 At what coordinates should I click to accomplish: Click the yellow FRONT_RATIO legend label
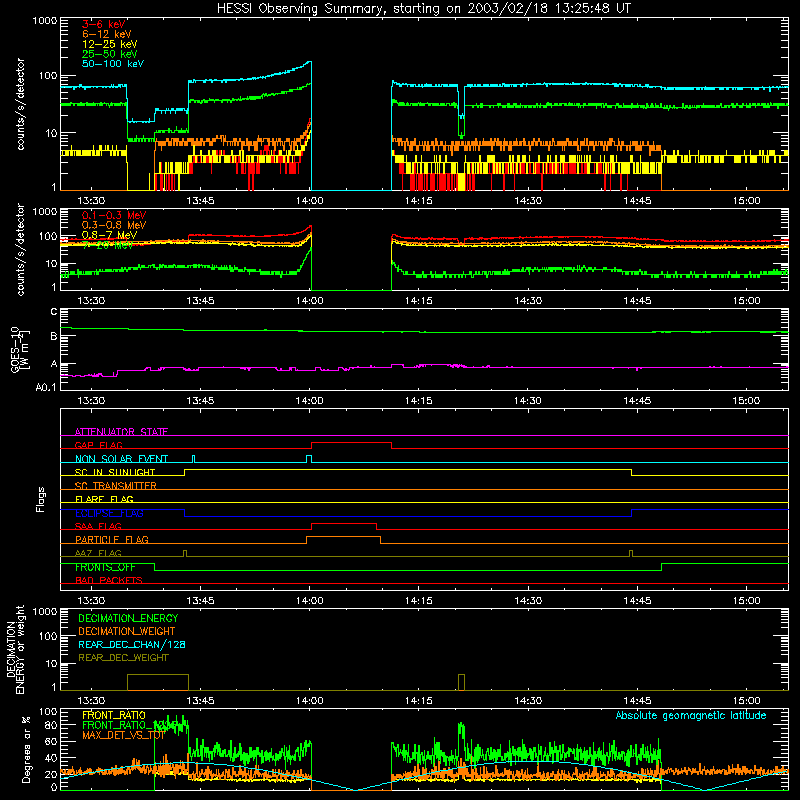(114, 715)
